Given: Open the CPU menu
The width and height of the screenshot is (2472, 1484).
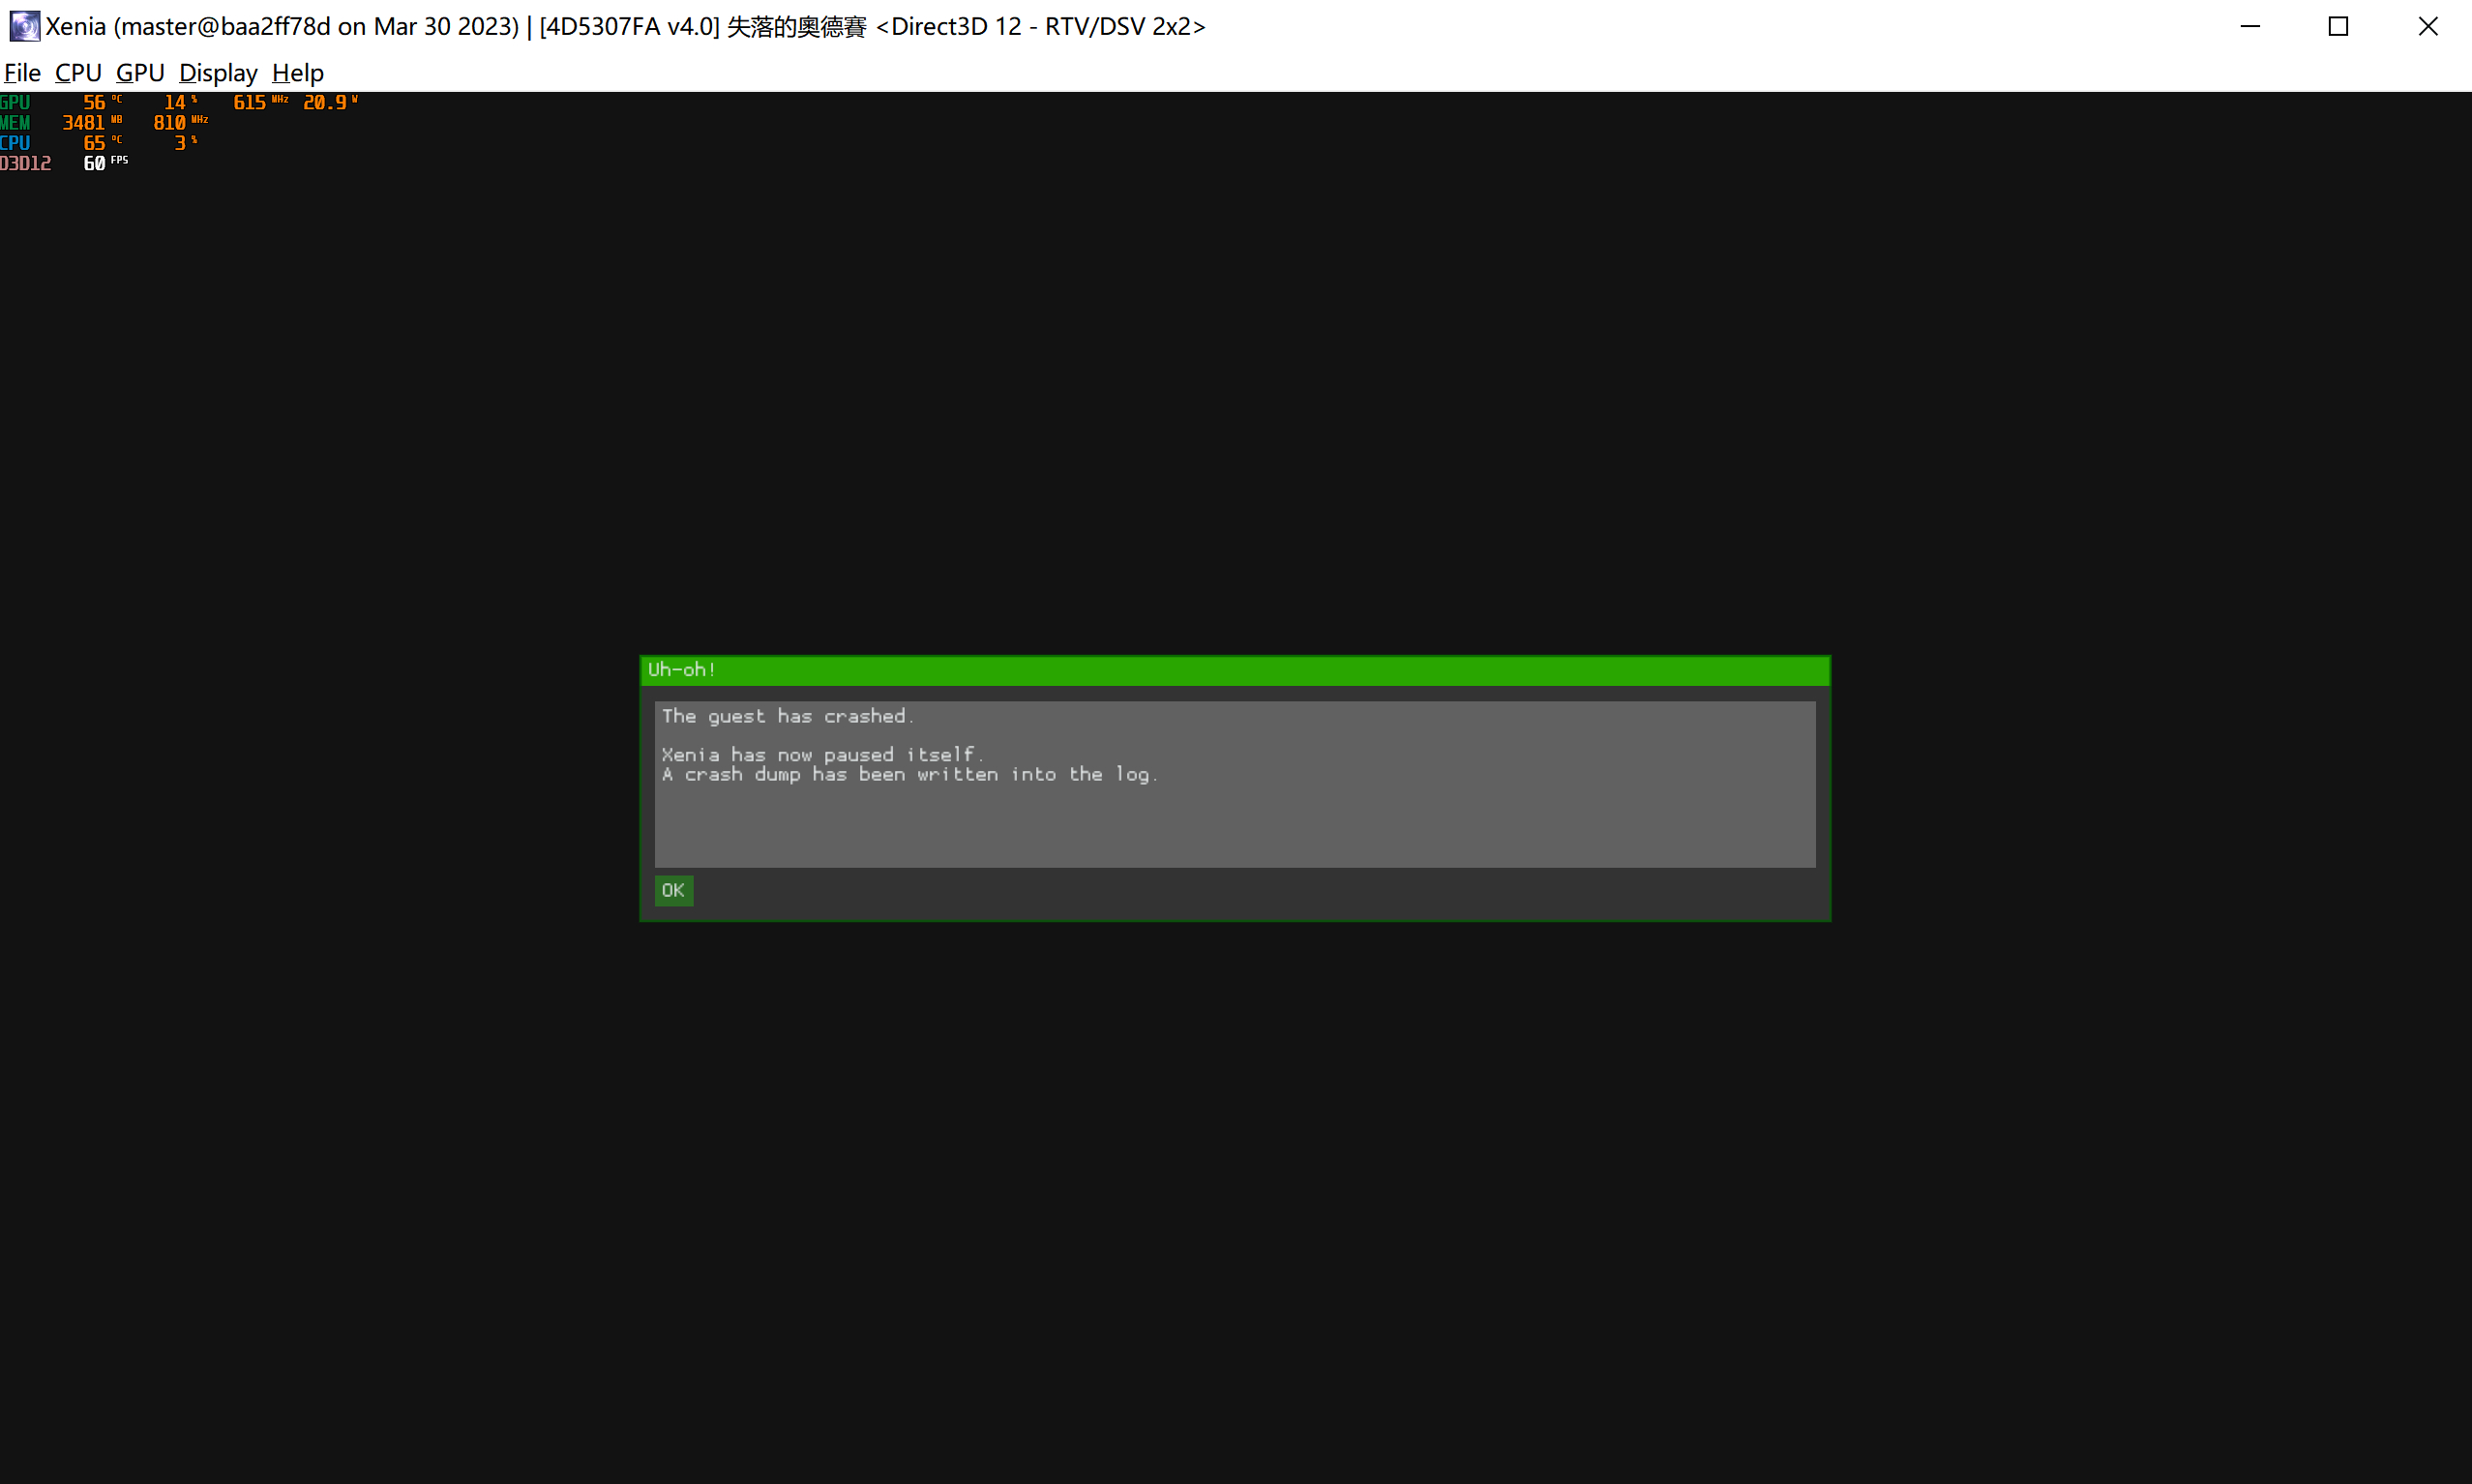Looking at the screenshot, I should pos(78,73).
